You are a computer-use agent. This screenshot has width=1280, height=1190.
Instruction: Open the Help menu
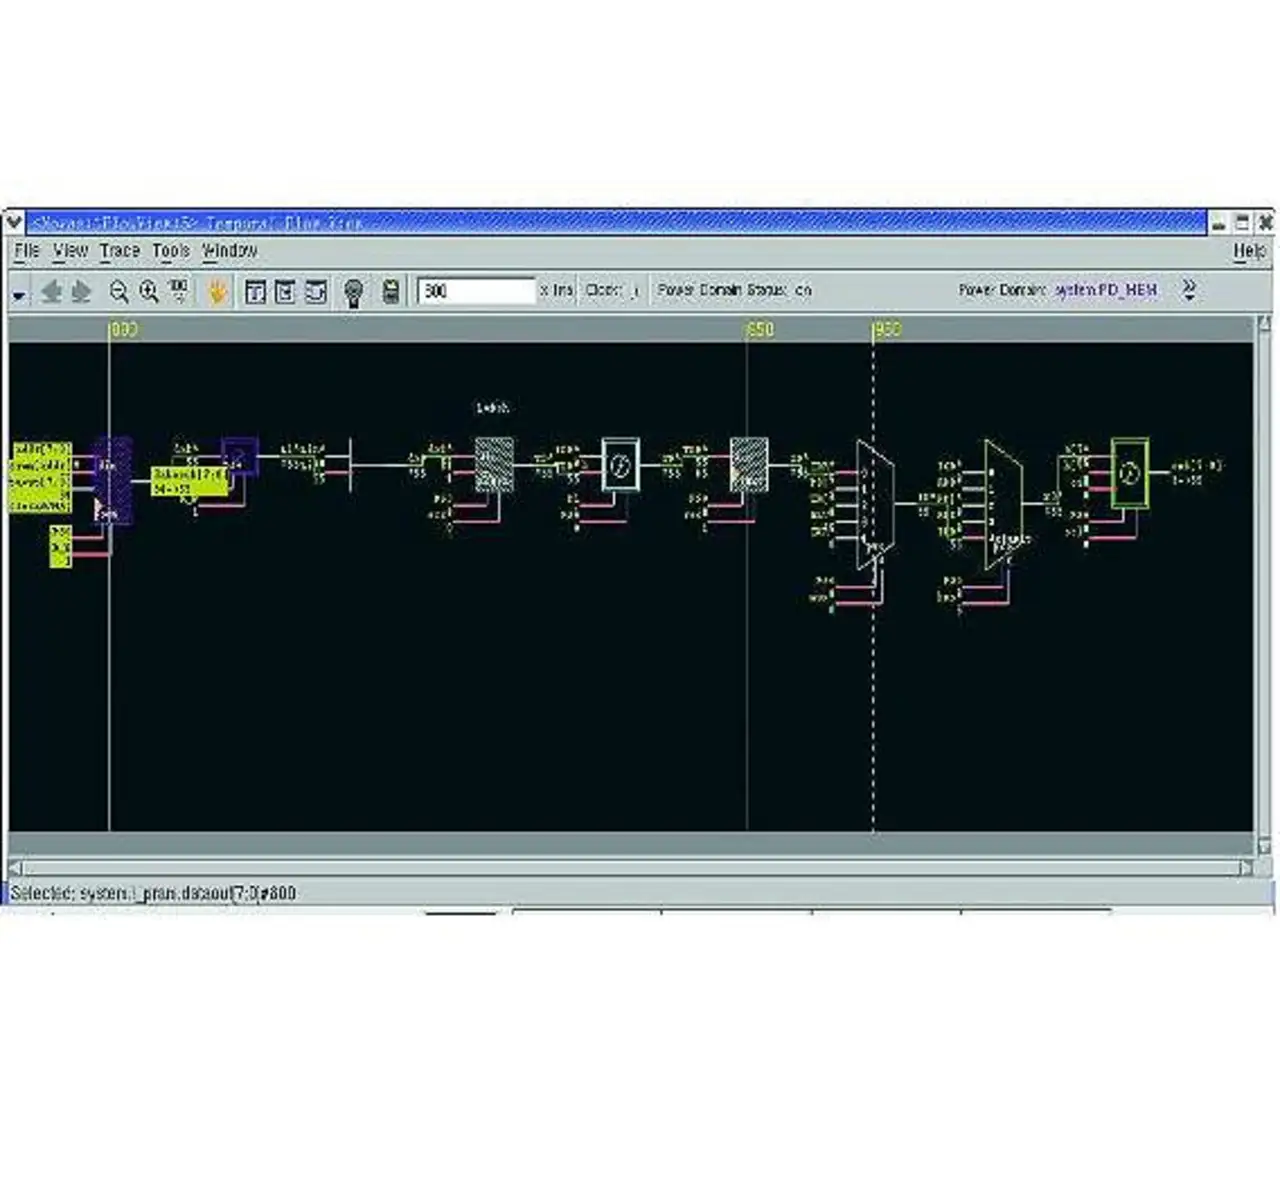tap(1249, 251)
